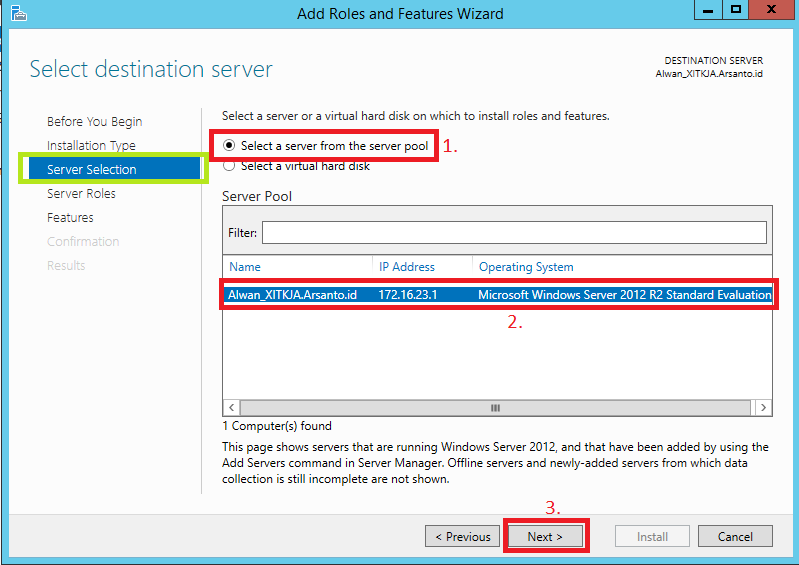Click the horizontal scrollbar thumb
This screenshot has width=799, height=565.
[495, 408]
